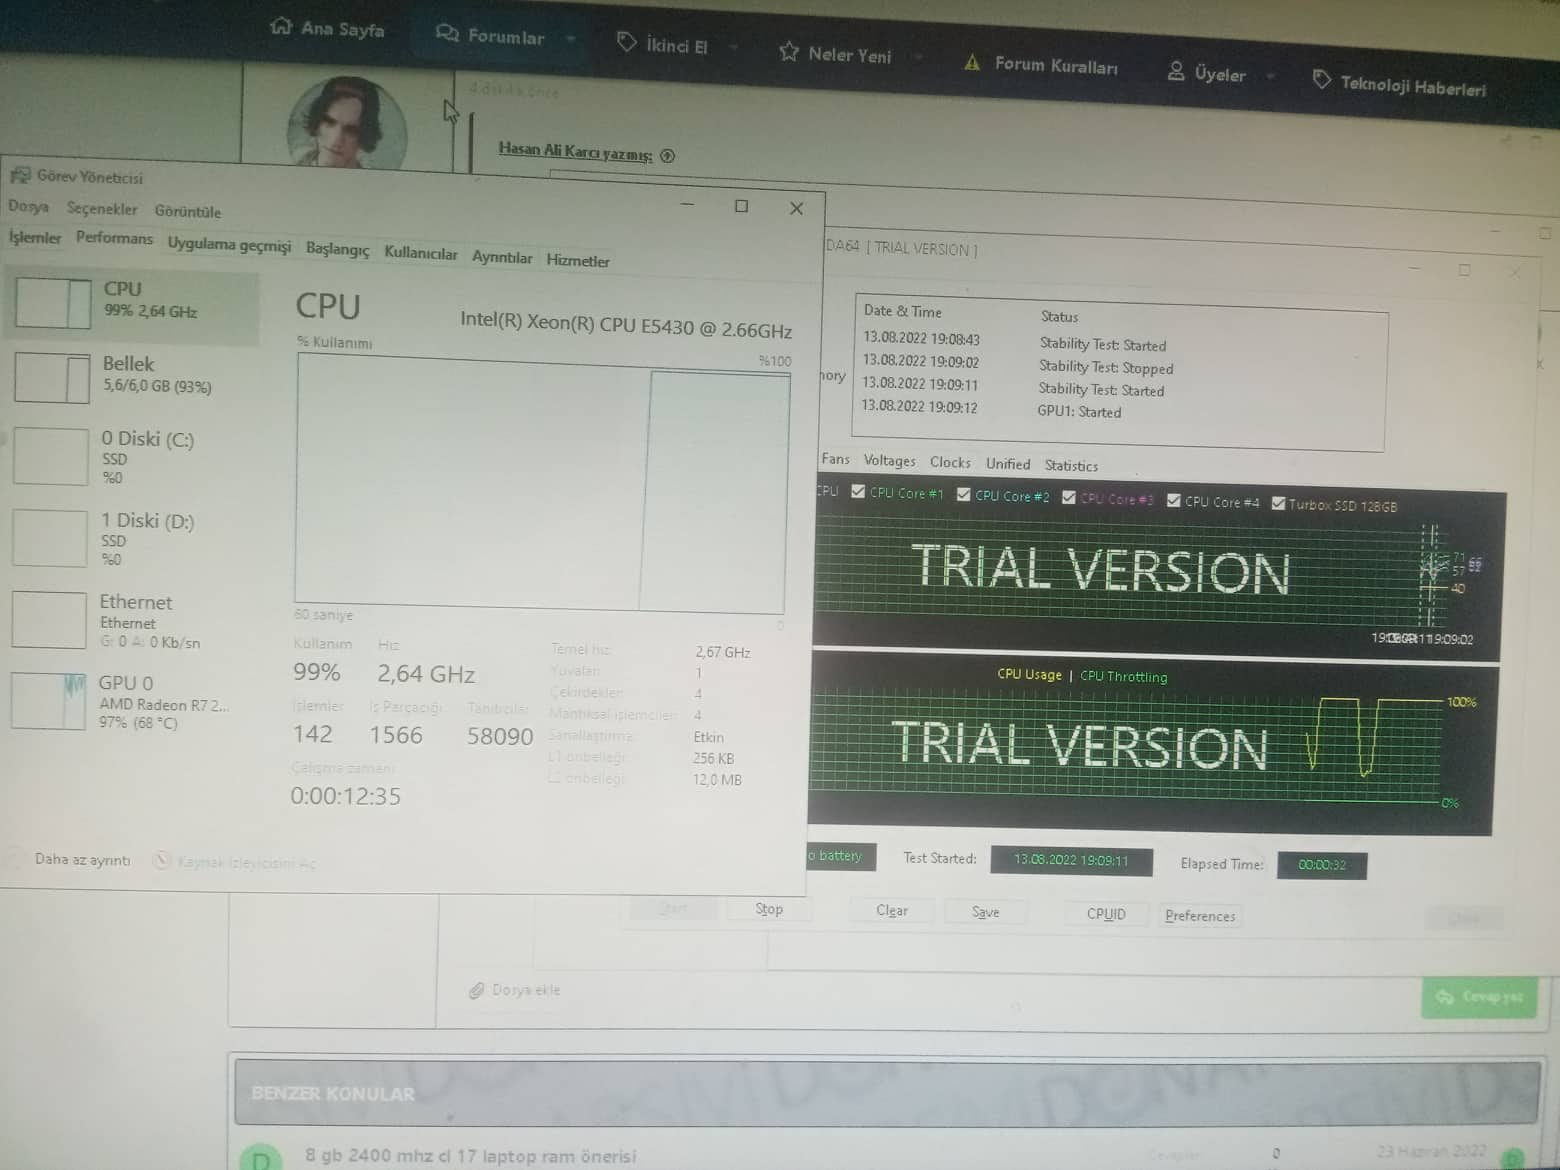The image size is (1560, 1170).
Task: Switch to the Kullanıcılar tab
Action: pos(421,253)
